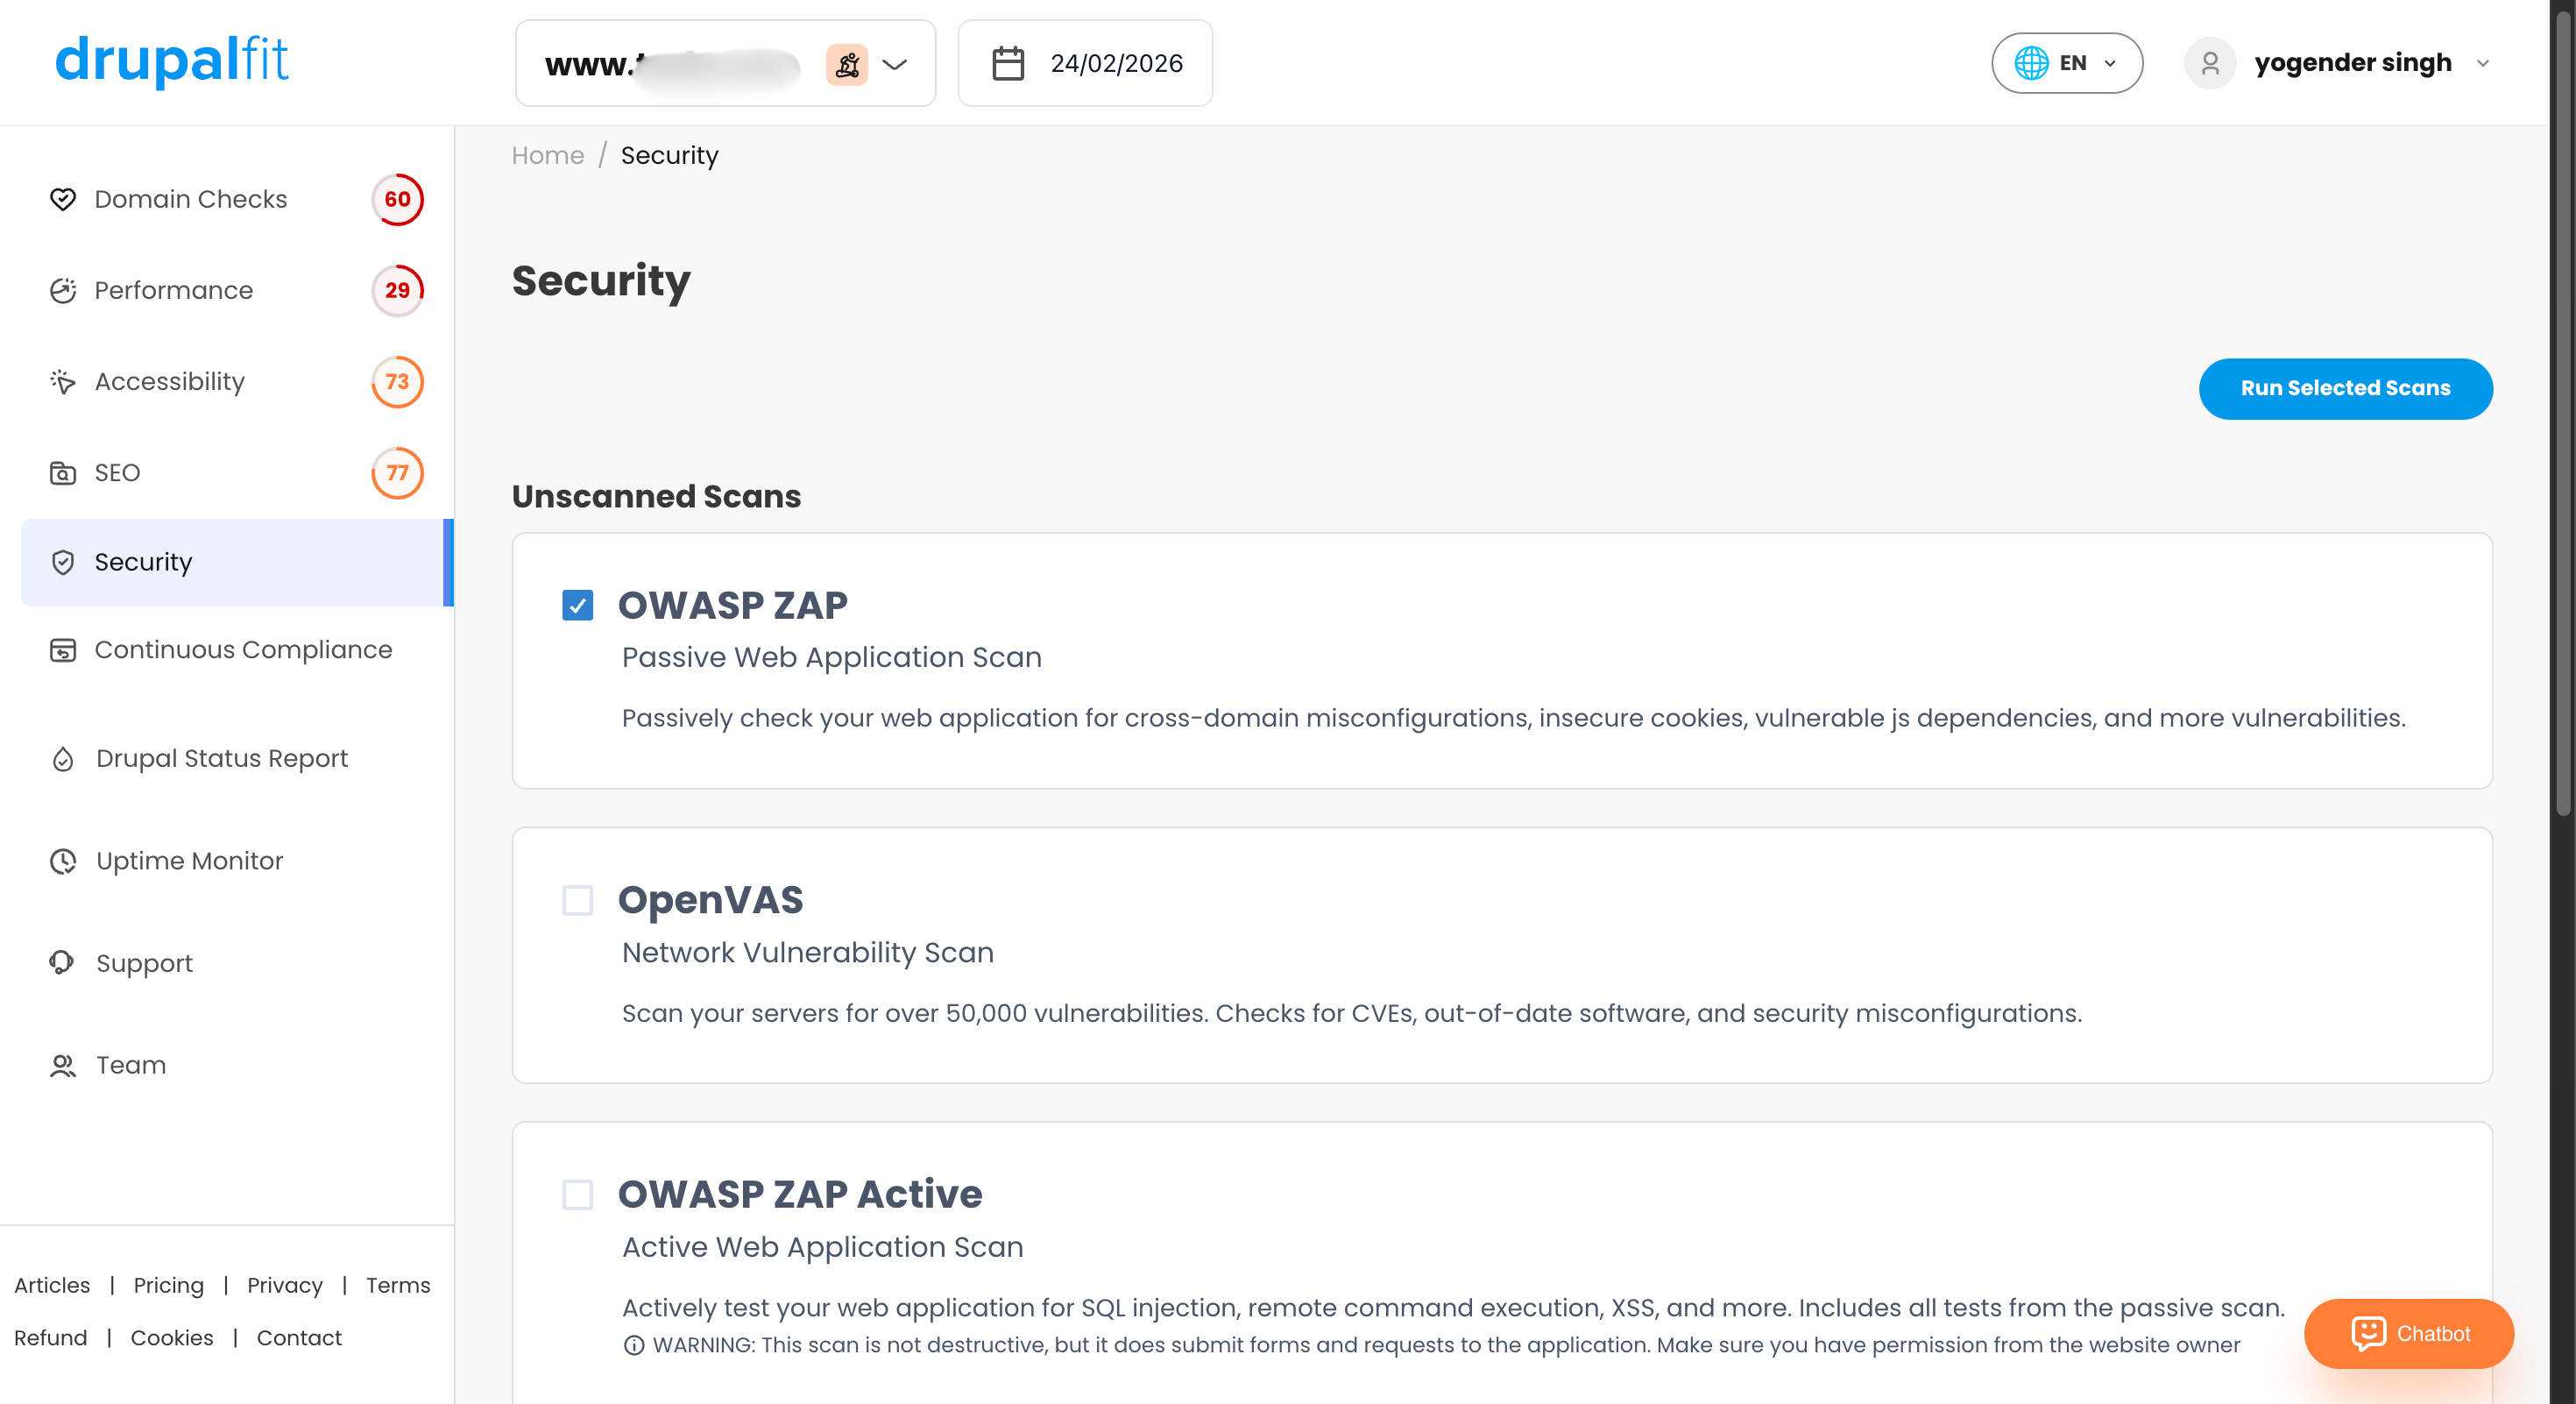This screenshot has width=2576, height=1404.
Task: Open the Chatbot button
Action: point(2408,1333)
